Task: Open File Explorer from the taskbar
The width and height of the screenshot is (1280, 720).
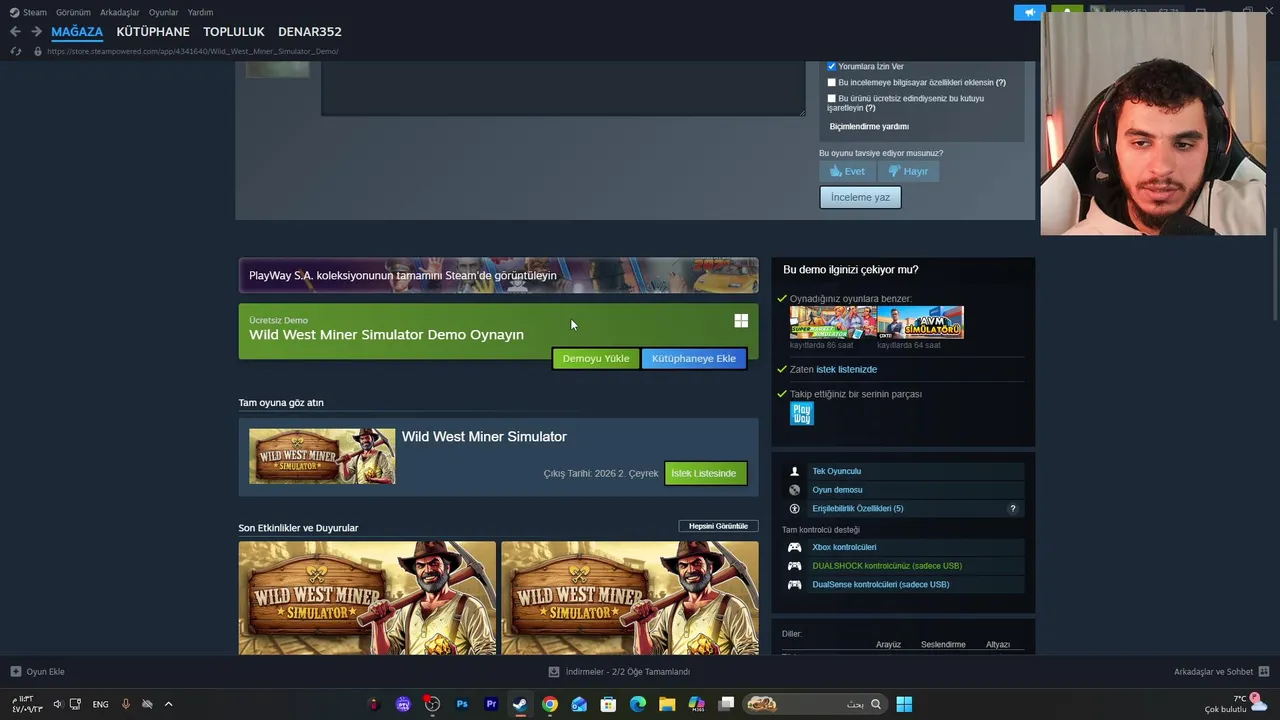Action: coord(667,704)
